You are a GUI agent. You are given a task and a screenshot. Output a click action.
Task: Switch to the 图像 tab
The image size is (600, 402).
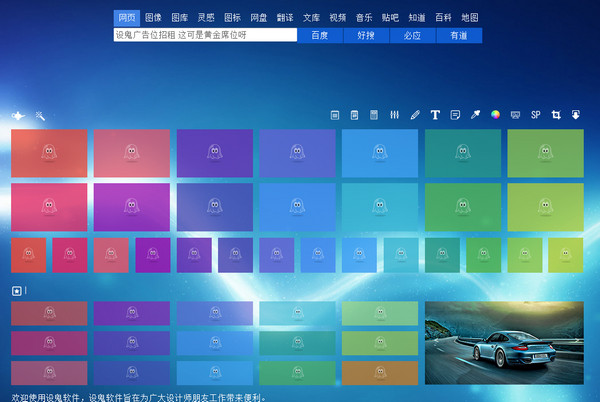point(153,18)
